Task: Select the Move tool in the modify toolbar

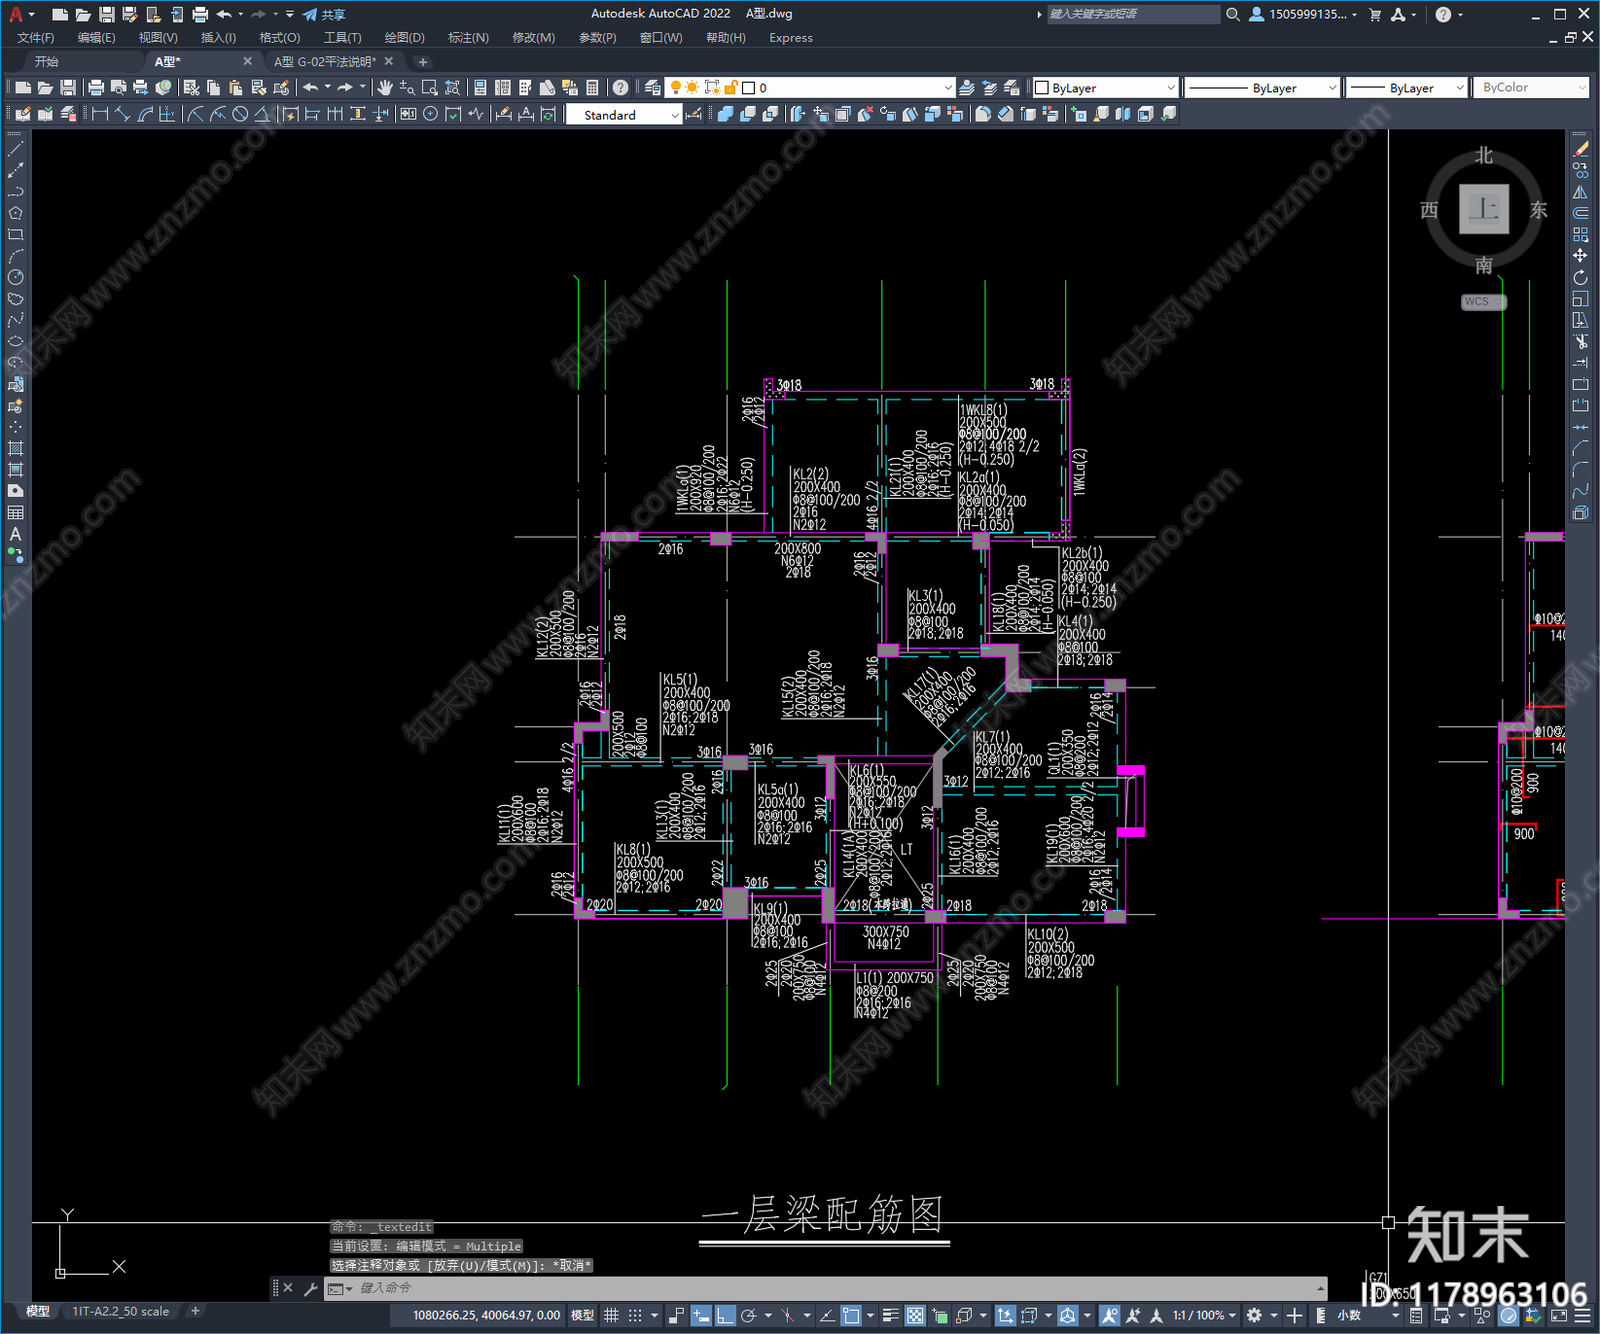Action: (x=1580, y=256)
